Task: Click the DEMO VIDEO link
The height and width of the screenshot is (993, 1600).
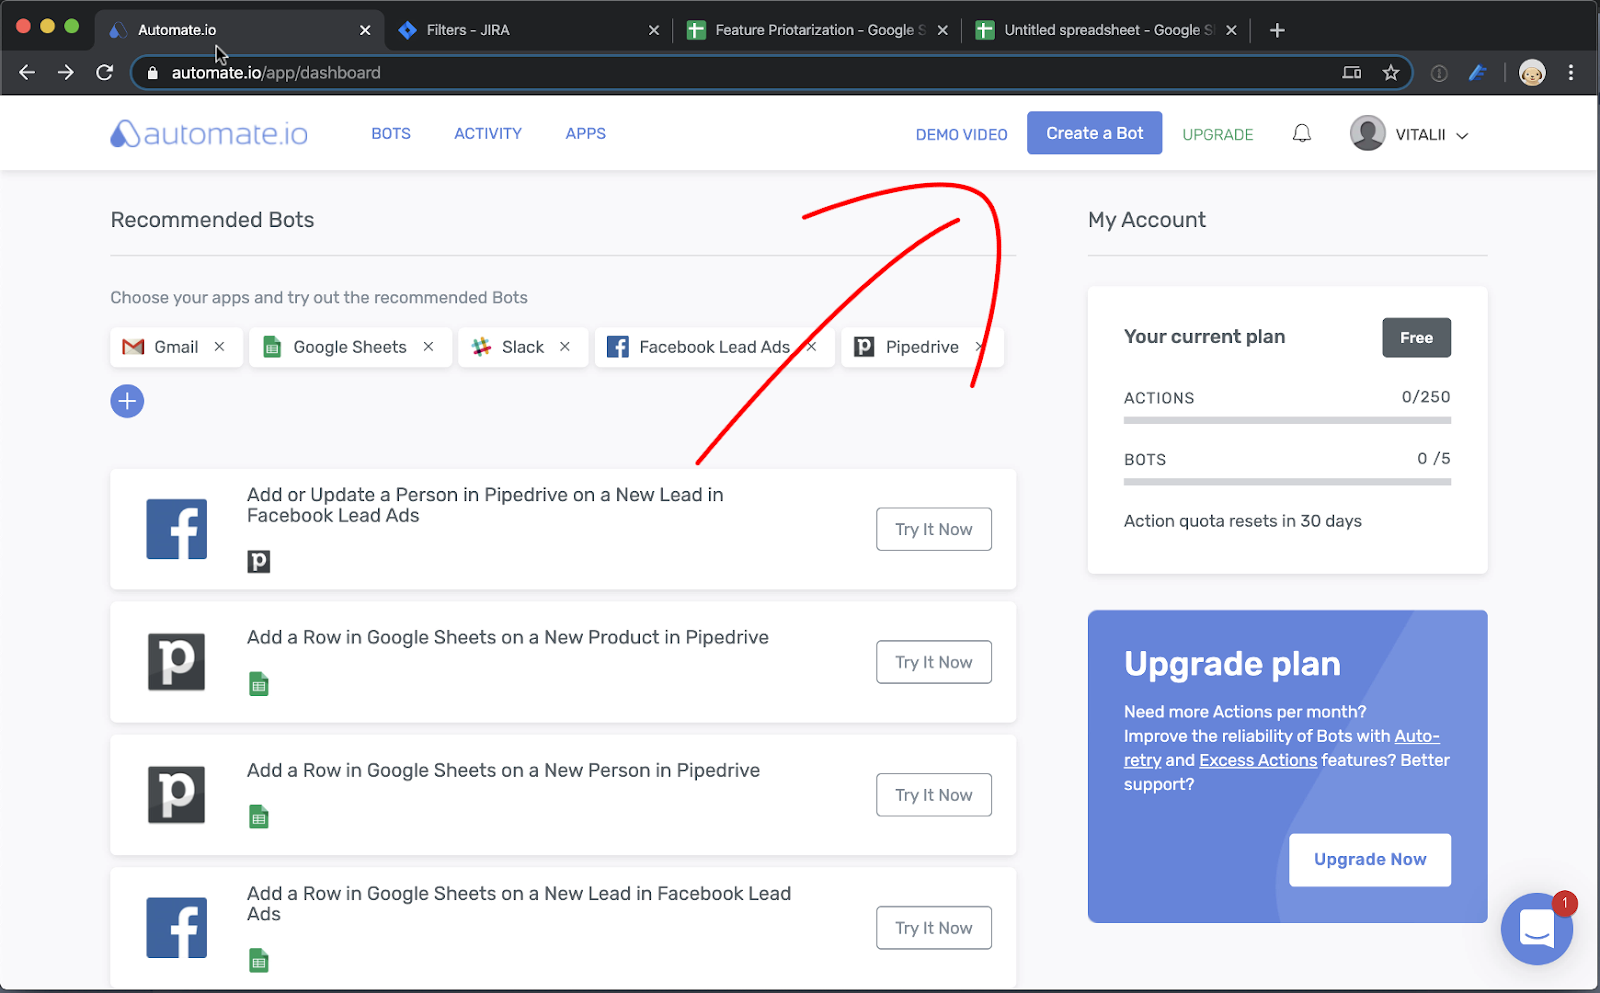Action: [962, 134]
